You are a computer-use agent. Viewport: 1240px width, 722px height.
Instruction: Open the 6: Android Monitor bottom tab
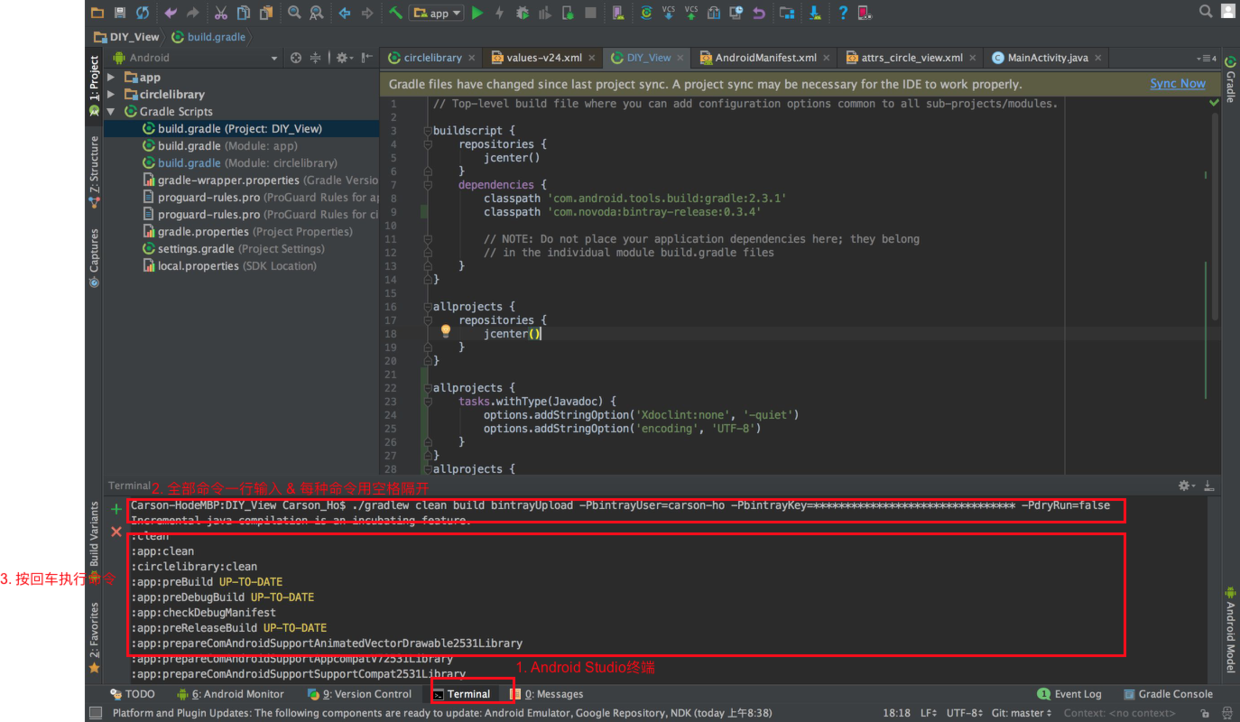(x=231, y=694)
